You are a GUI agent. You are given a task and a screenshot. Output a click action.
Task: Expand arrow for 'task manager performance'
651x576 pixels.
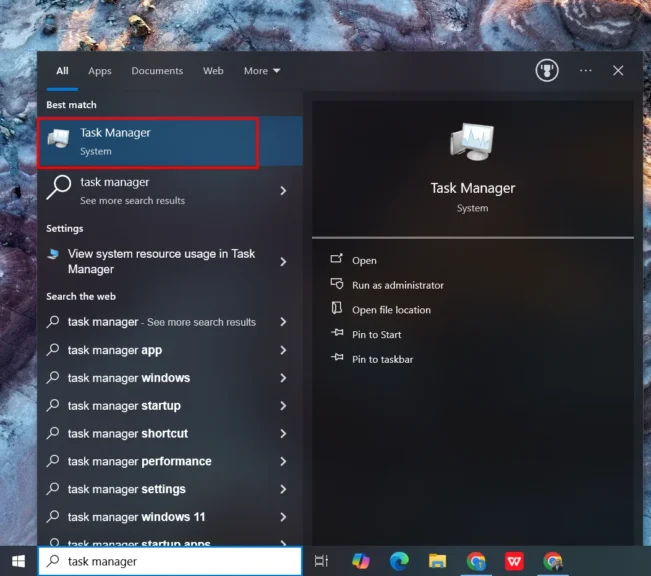click(283, 461)
